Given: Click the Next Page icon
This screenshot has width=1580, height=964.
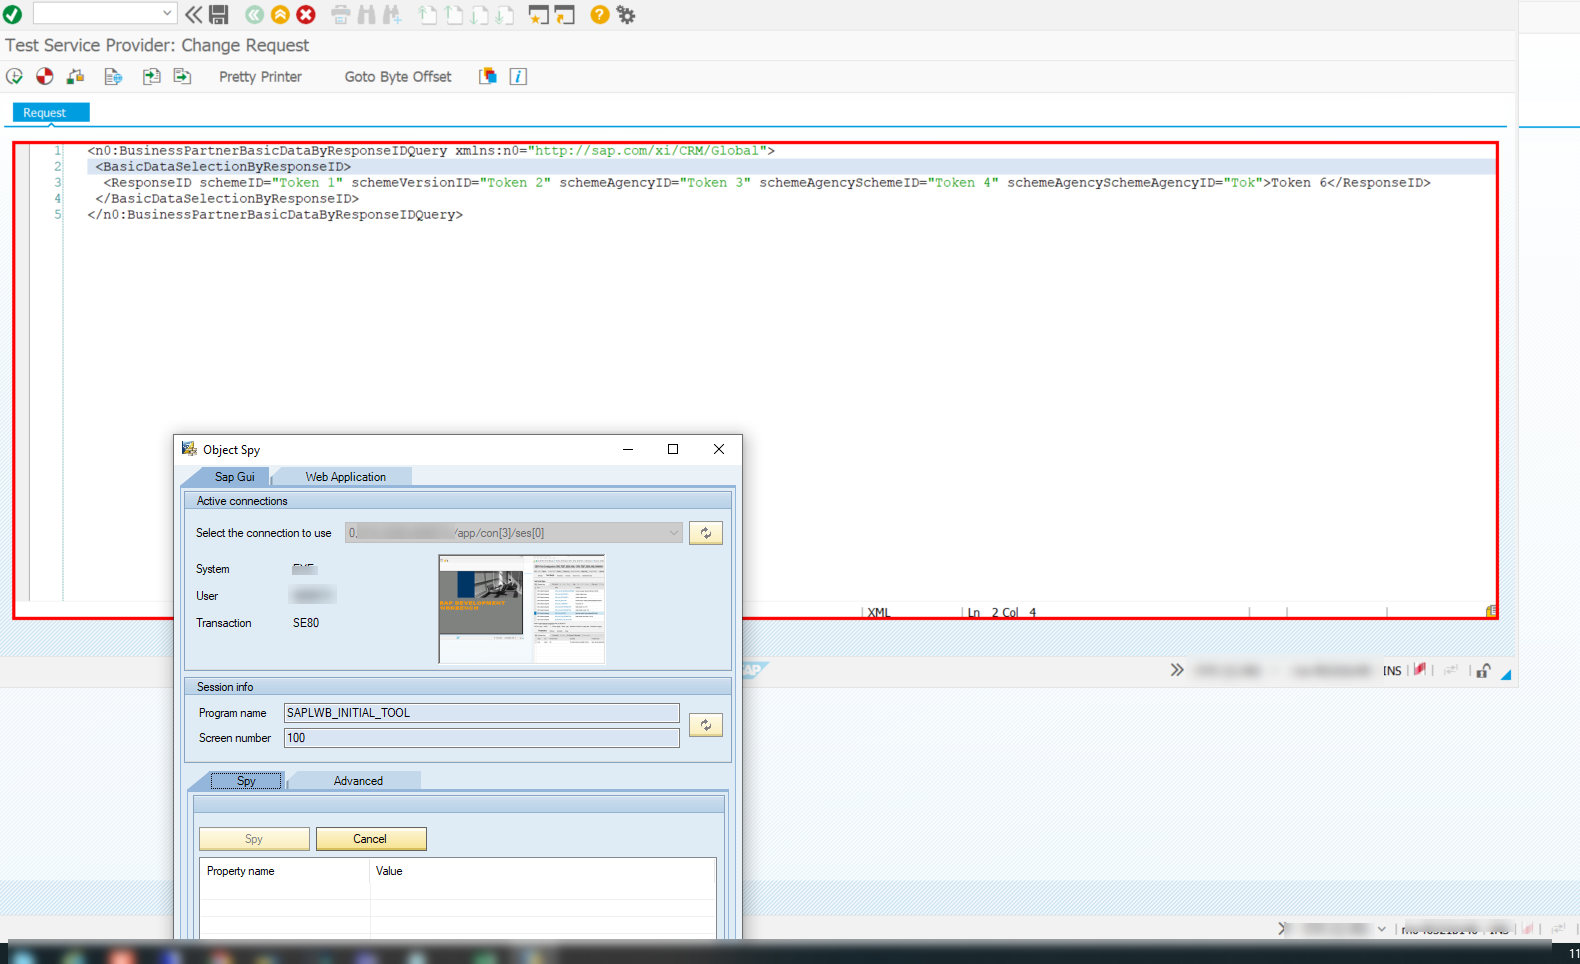Looking at the screenshot, I should click(479, 15).
